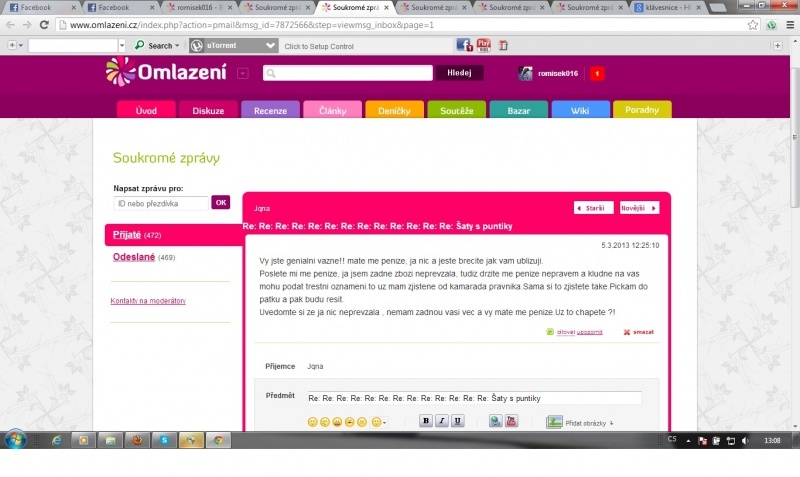Viewport: 800px width, 477px height.
Task: Click the Omlazení logo
Action: point(167,72)
